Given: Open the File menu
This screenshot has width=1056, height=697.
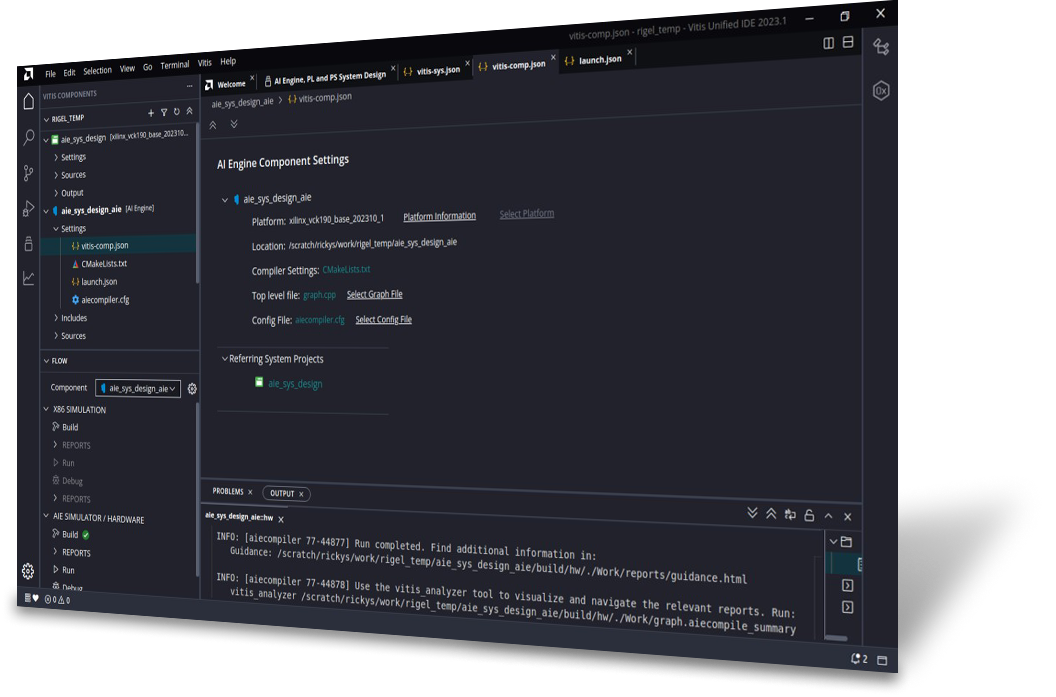Looking at the screenshot, I should (51, 74).
